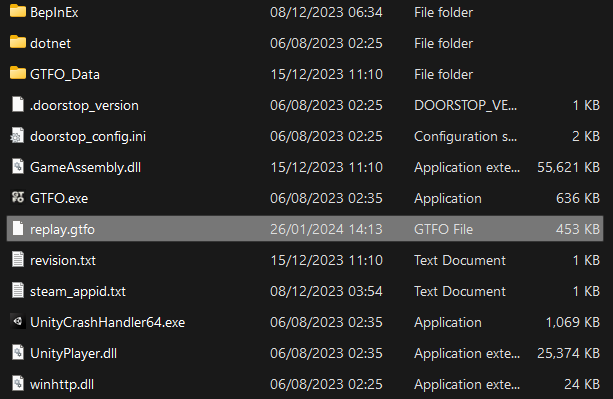Select the GameAssembly.dll file name

(x=85, y=167)
